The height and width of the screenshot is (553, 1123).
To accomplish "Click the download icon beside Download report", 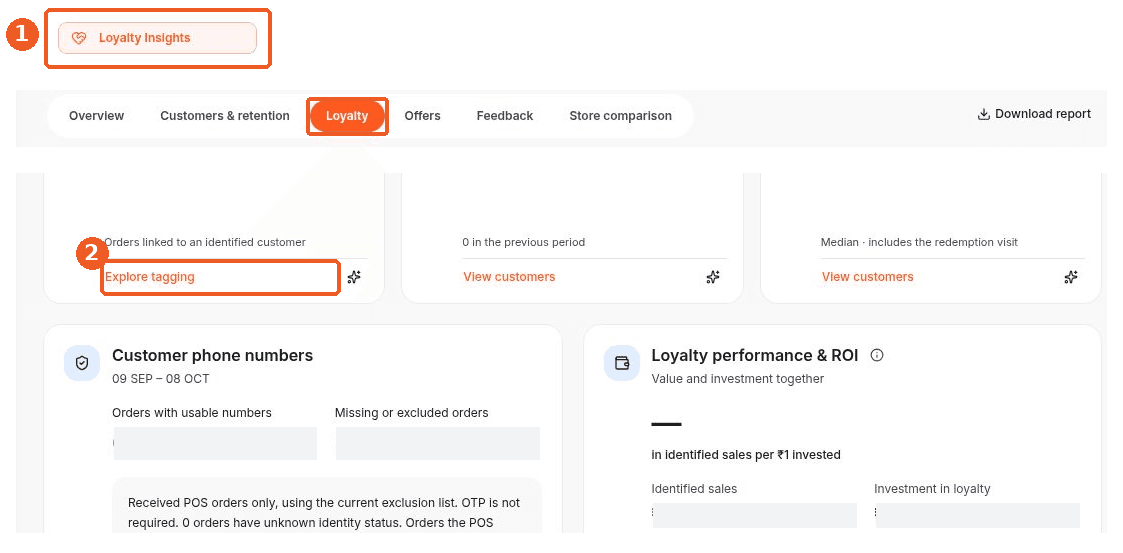I will pyautogui.click(x=983, y=114).
